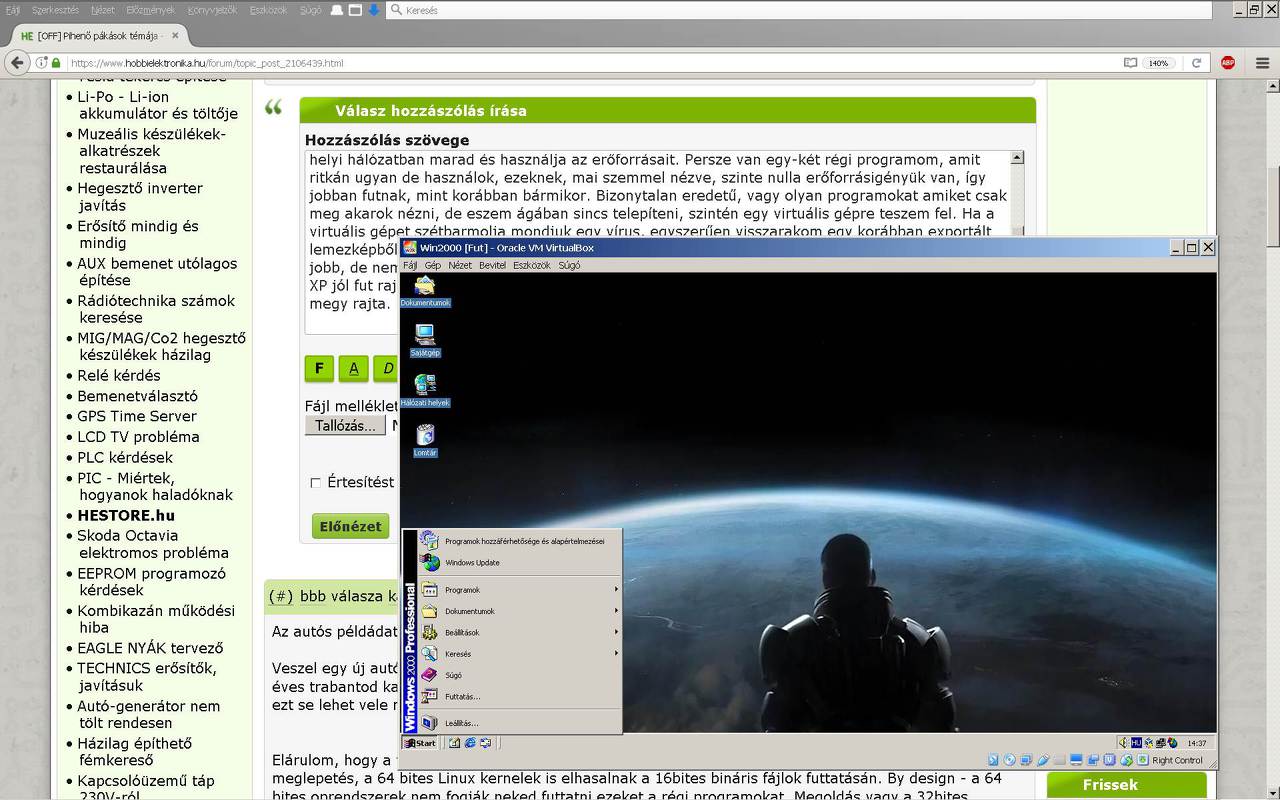Select the Sajátgép desktop icon
1280x800 pixels.
point(425,340)
